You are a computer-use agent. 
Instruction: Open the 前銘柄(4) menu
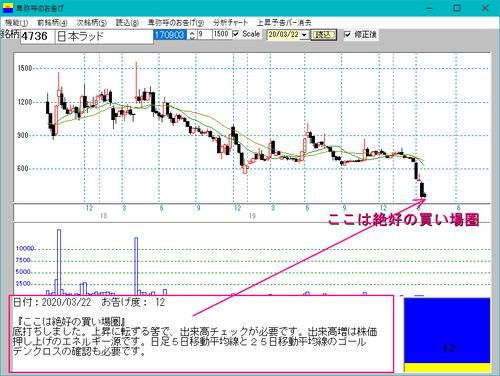pyautogui.click(x=52, y=23)
